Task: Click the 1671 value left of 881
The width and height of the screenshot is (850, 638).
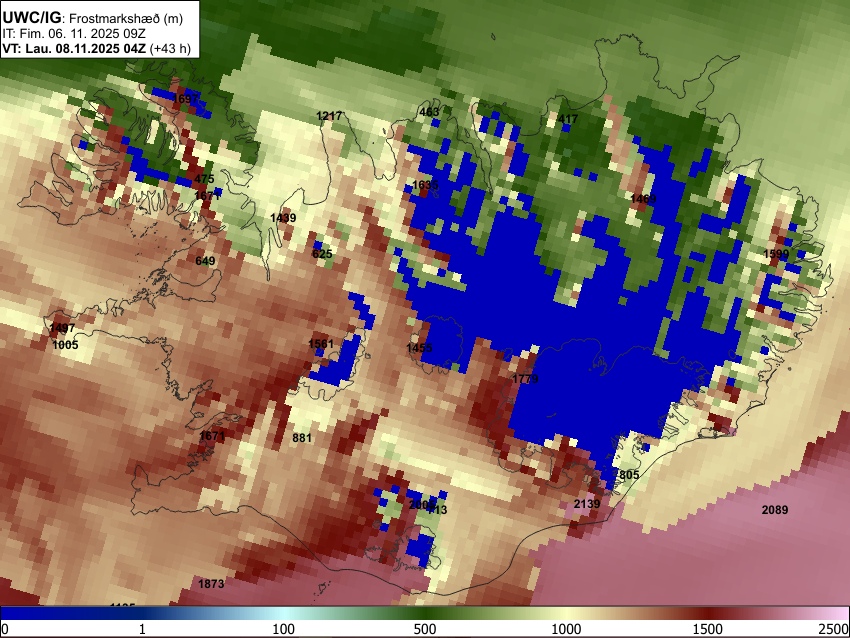Action: pos(212,436)
